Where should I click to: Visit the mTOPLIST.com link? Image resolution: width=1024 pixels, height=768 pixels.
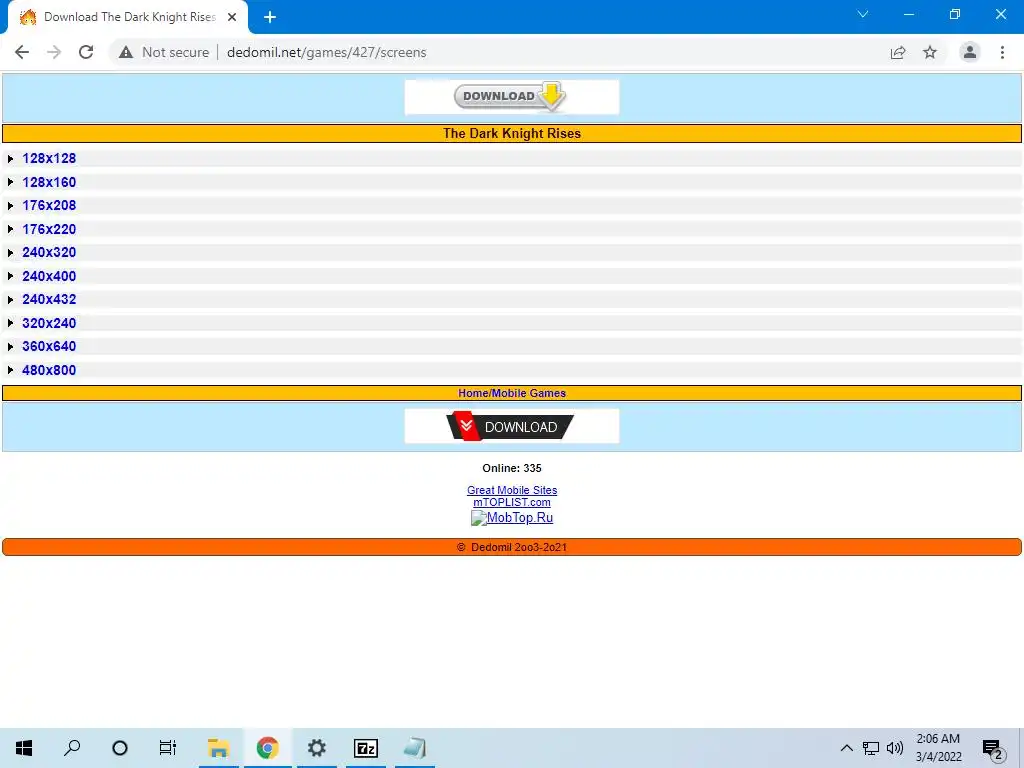pyautogui.click(x=512, y=502)
